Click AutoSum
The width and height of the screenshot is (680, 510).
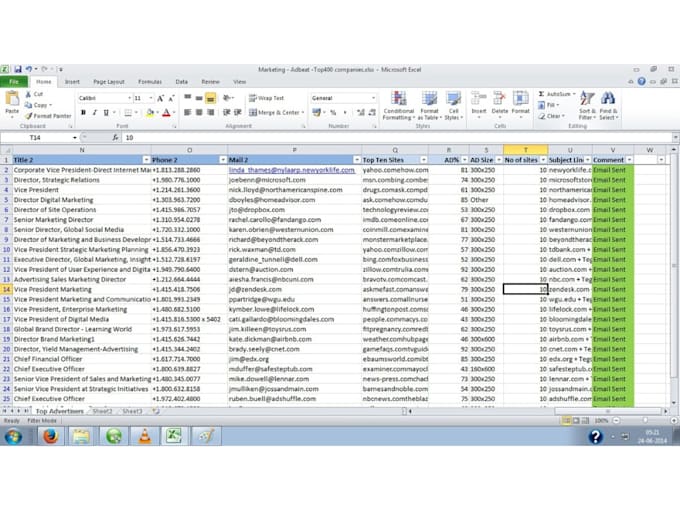click(x=556, y=94)
